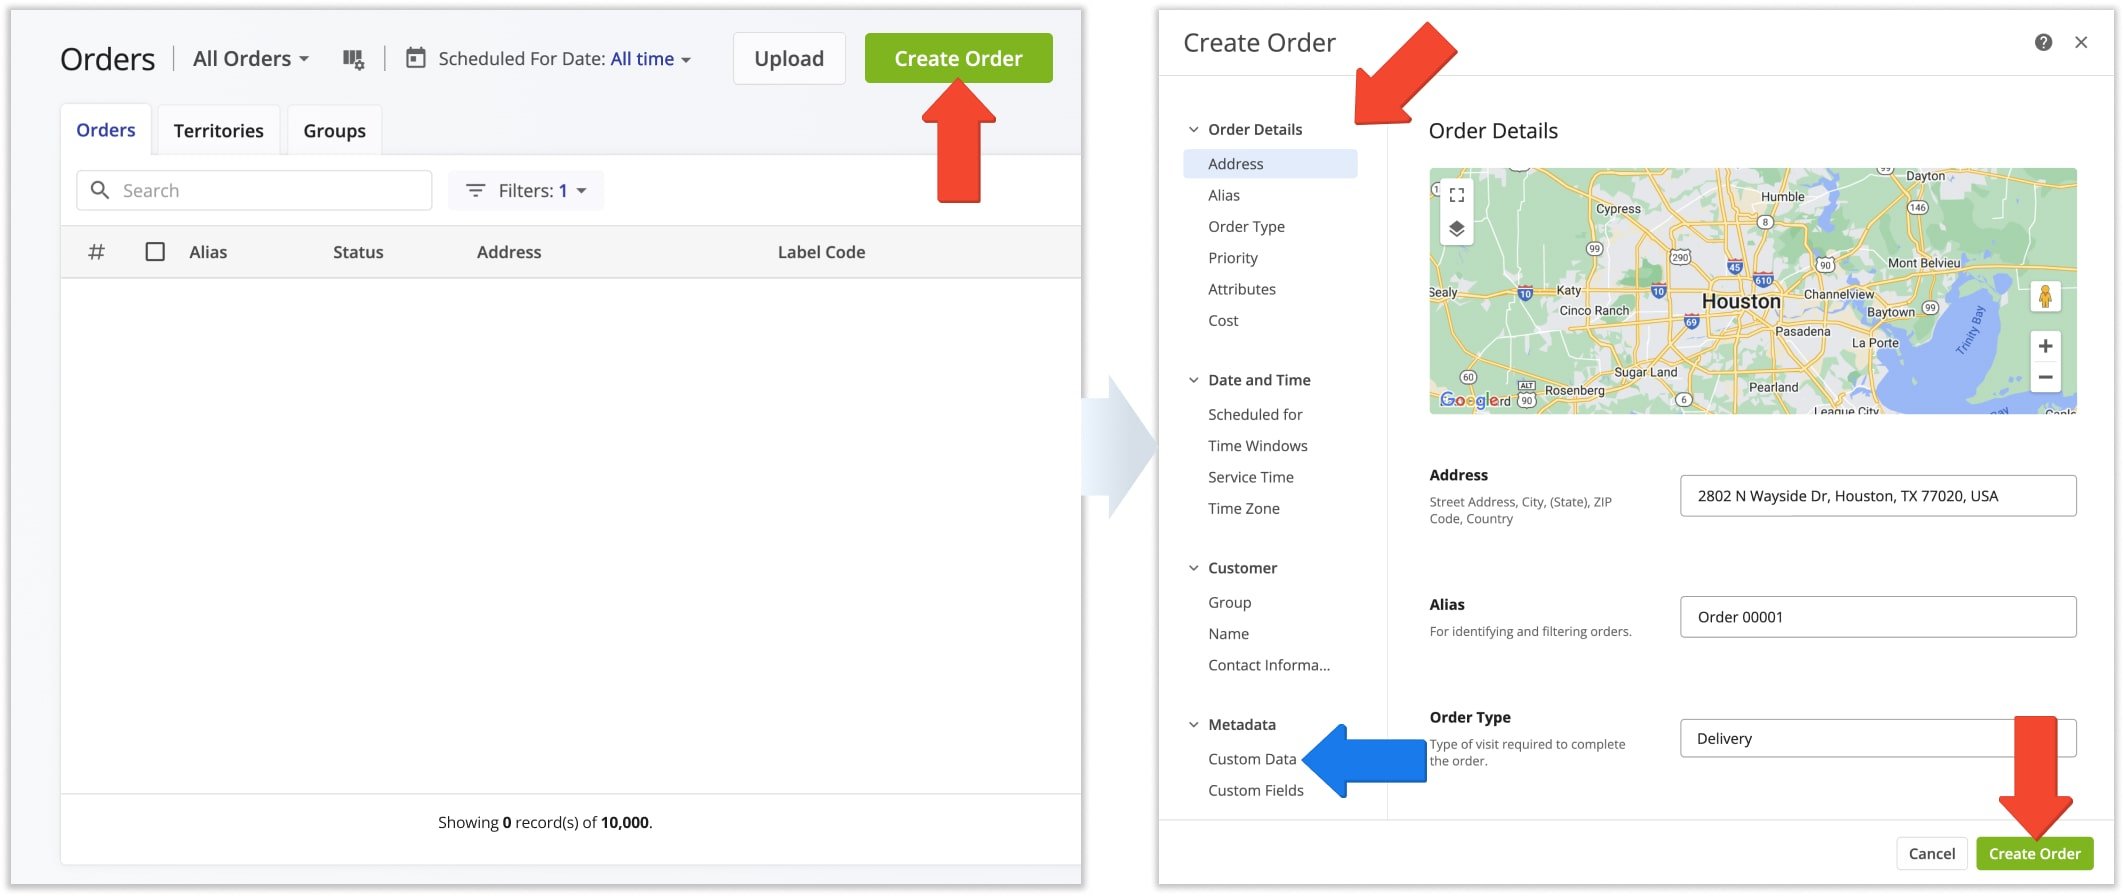Screen dimensions: 2124x896
Task: Select Service Time in the sidebar
Action: click(1250, 477)
